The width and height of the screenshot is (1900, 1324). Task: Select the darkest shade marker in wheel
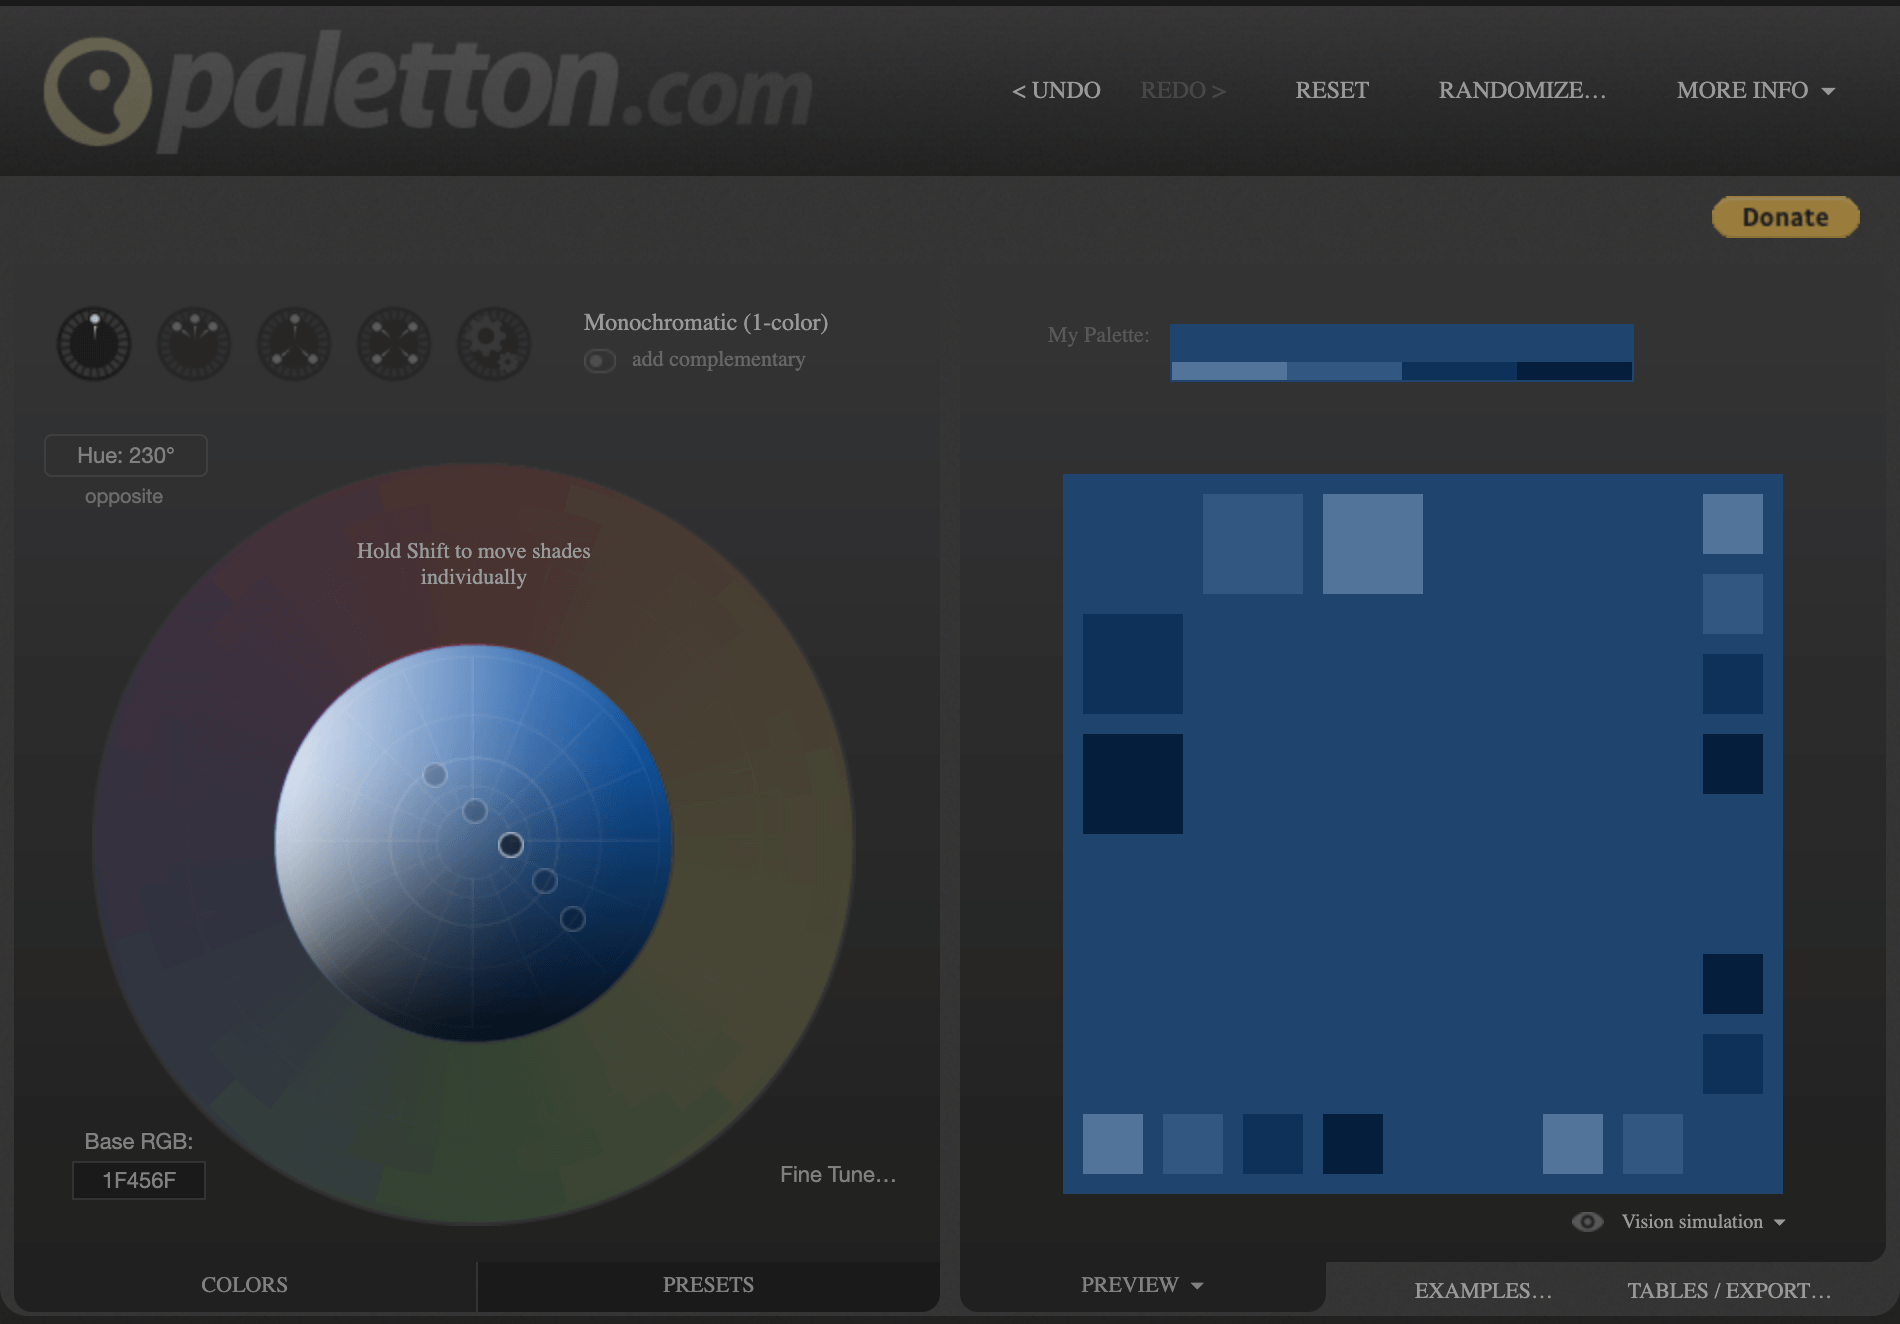point(573,919)
